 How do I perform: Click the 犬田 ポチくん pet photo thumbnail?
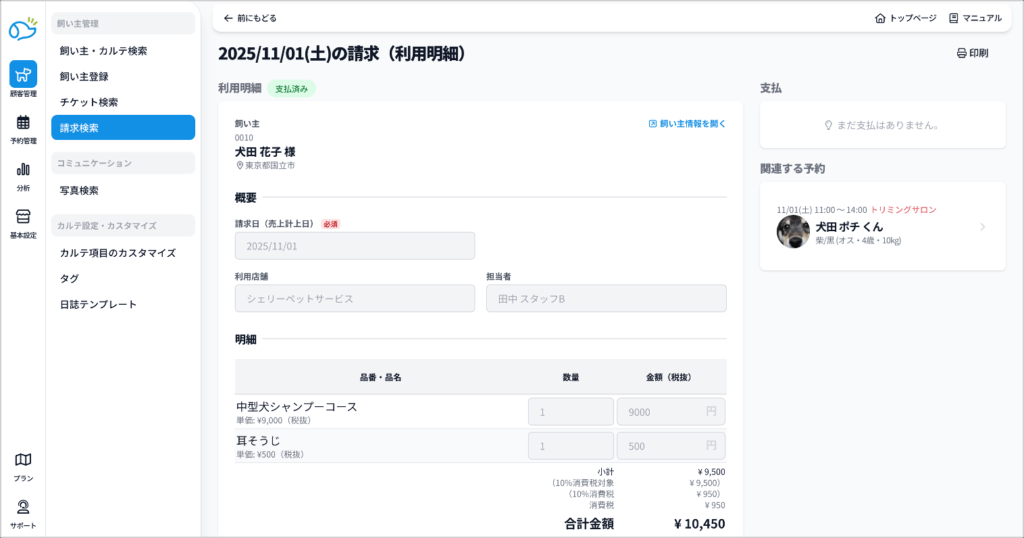(x=793, y=232)
